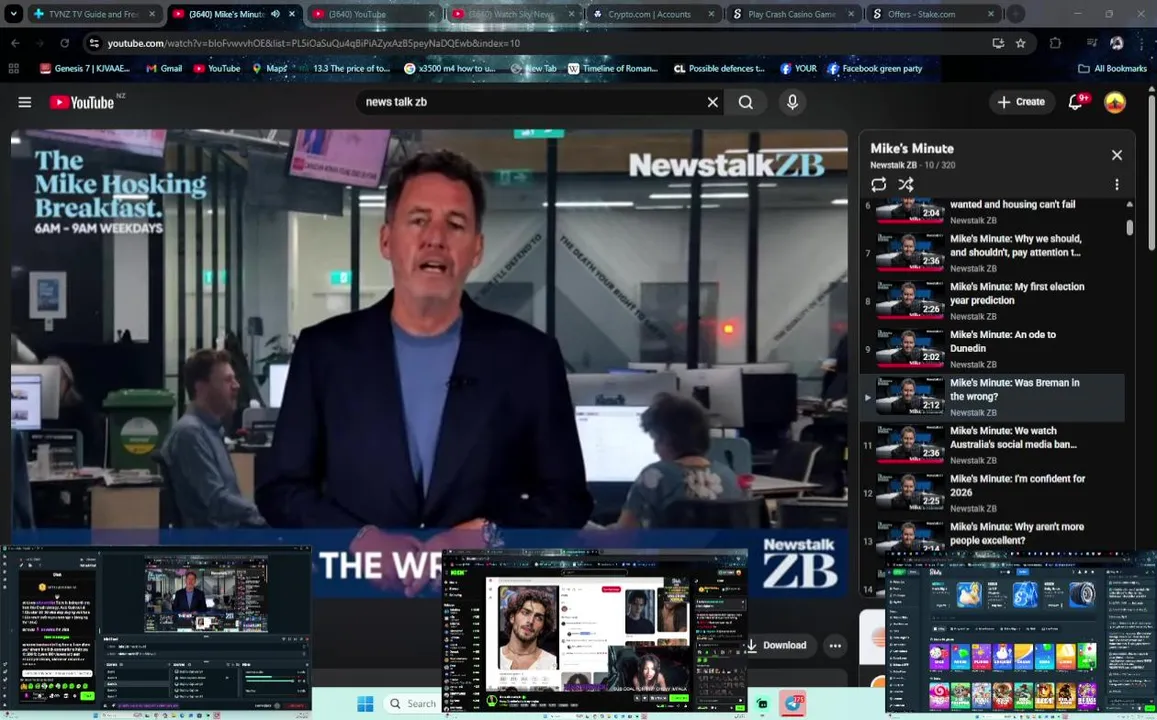Open video more actions ellipsis
The image size is (1157, 720).
click(x=835, y=645)
